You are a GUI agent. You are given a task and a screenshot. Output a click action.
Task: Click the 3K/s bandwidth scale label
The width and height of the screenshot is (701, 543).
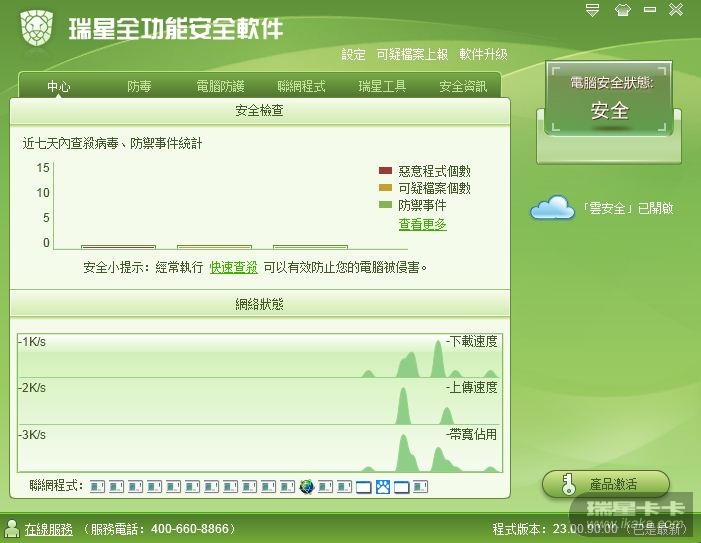coord(32,435)
